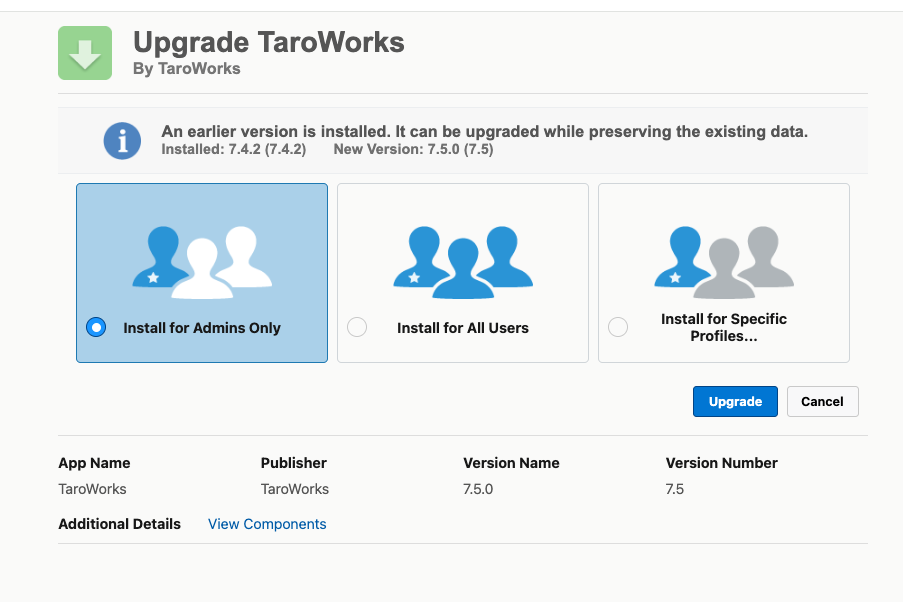Screen dimensions: 903x602
Task: Click the Version Number value 7.5
Action: [x=675, y=489]
